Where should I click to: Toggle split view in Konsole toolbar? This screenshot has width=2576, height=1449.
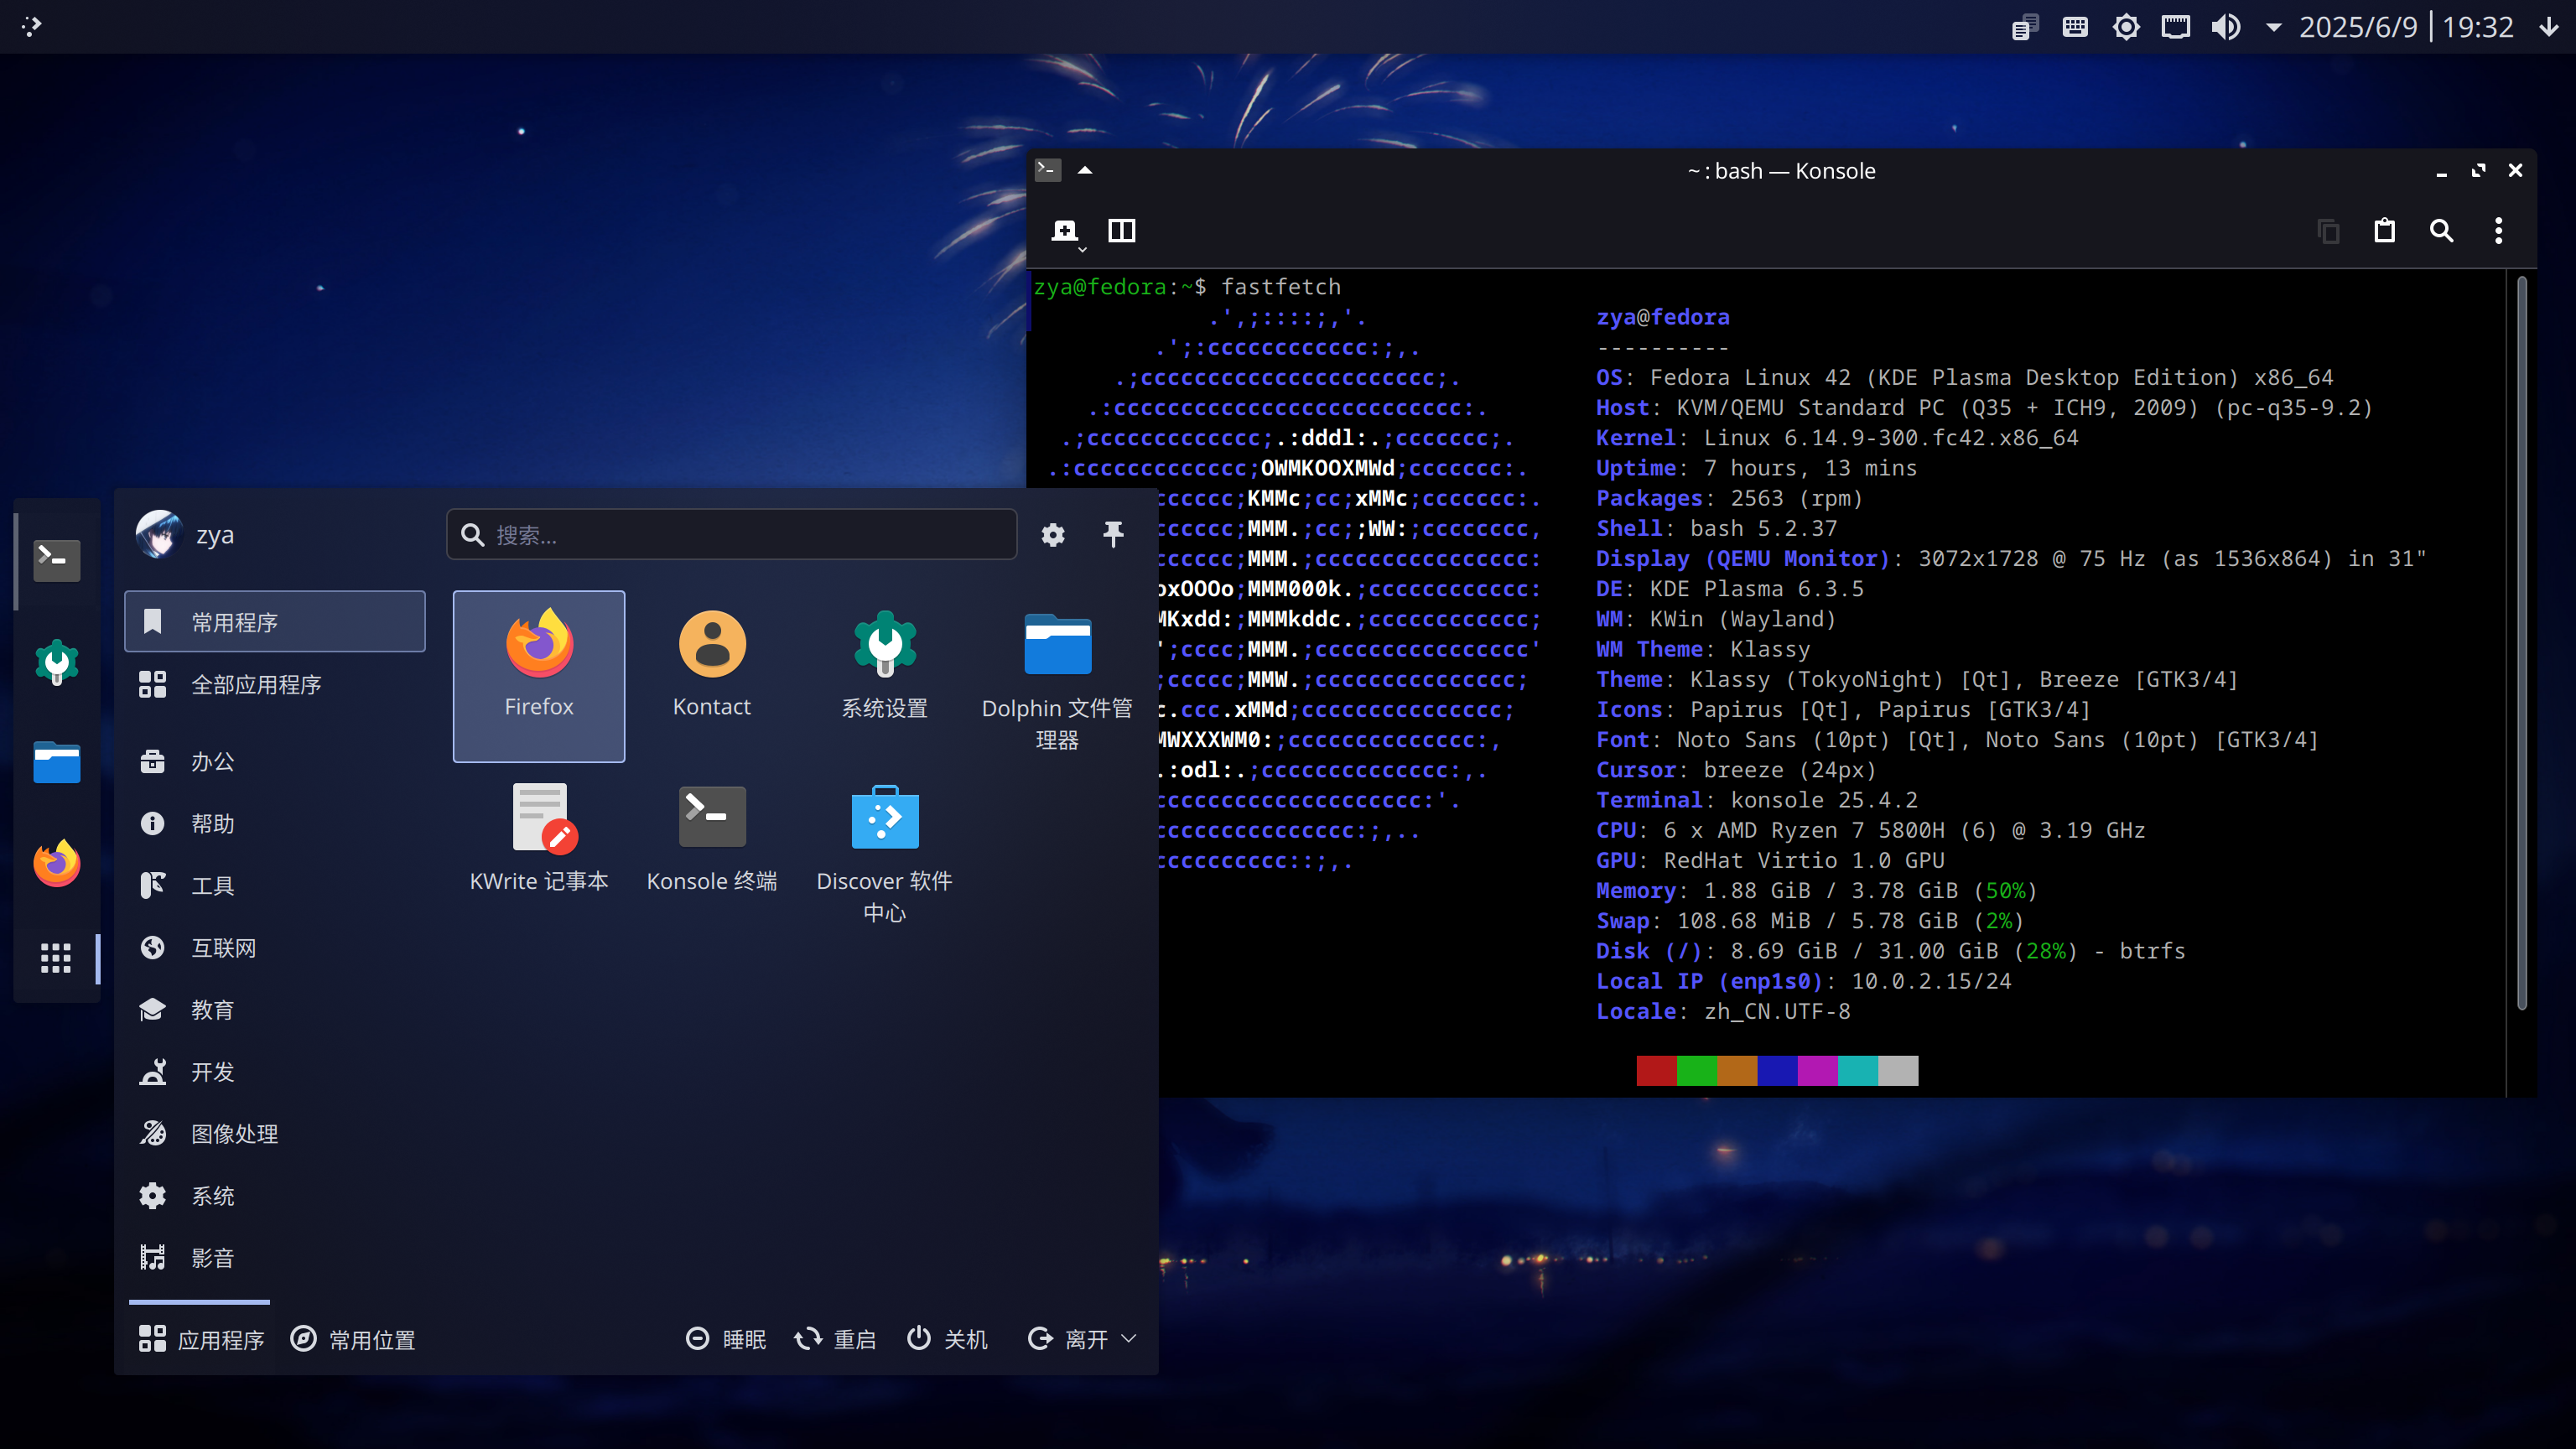tap(1122, 231)
